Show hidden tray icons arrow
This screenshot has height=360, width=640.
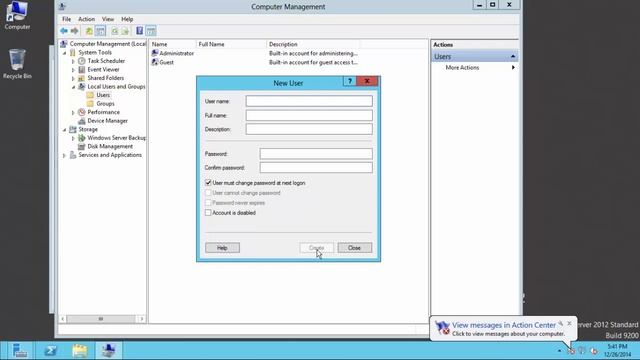tap(559, 351)
